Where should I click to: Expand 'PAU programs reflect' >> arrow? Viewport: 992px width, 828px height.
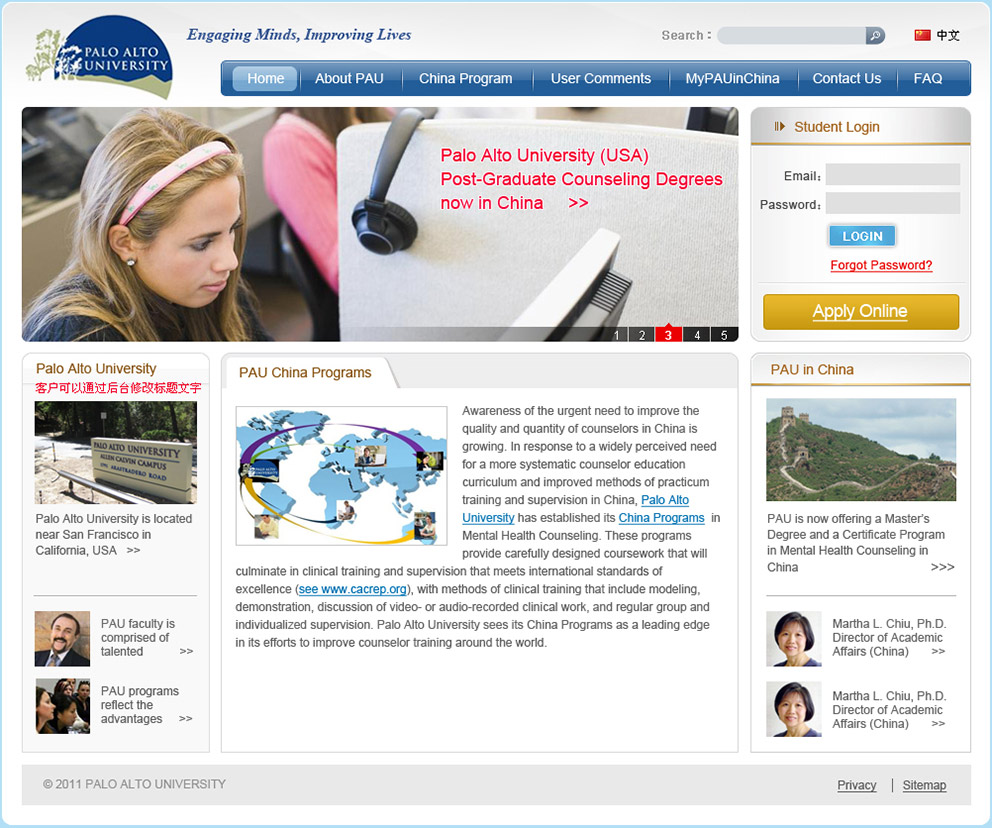185,719
